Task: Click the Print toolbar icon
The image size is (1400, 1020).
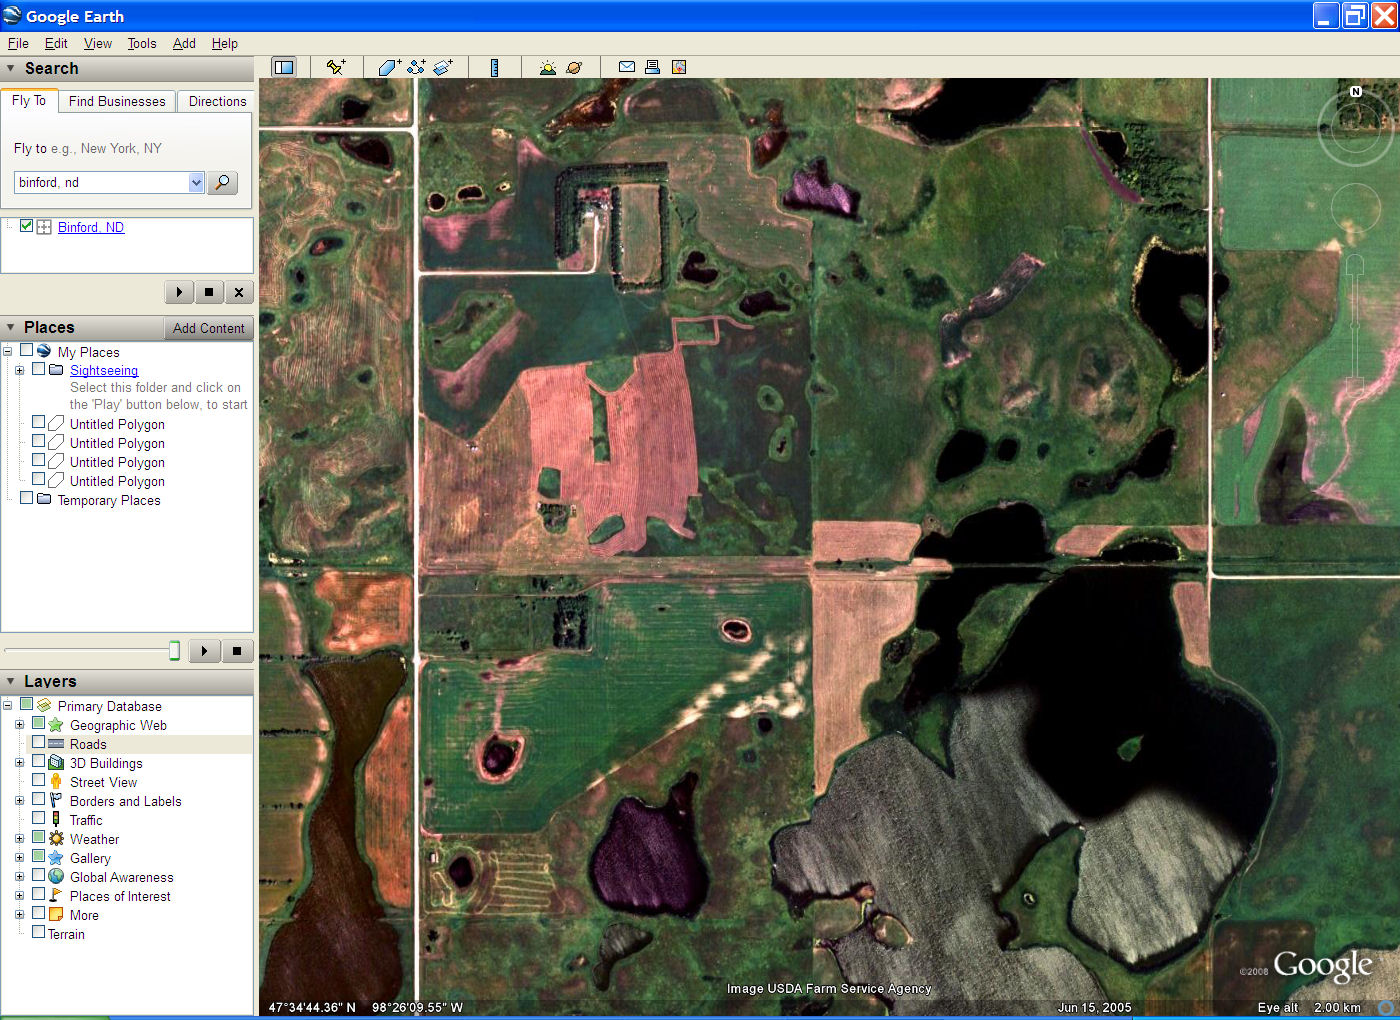Action: [652, 67]
